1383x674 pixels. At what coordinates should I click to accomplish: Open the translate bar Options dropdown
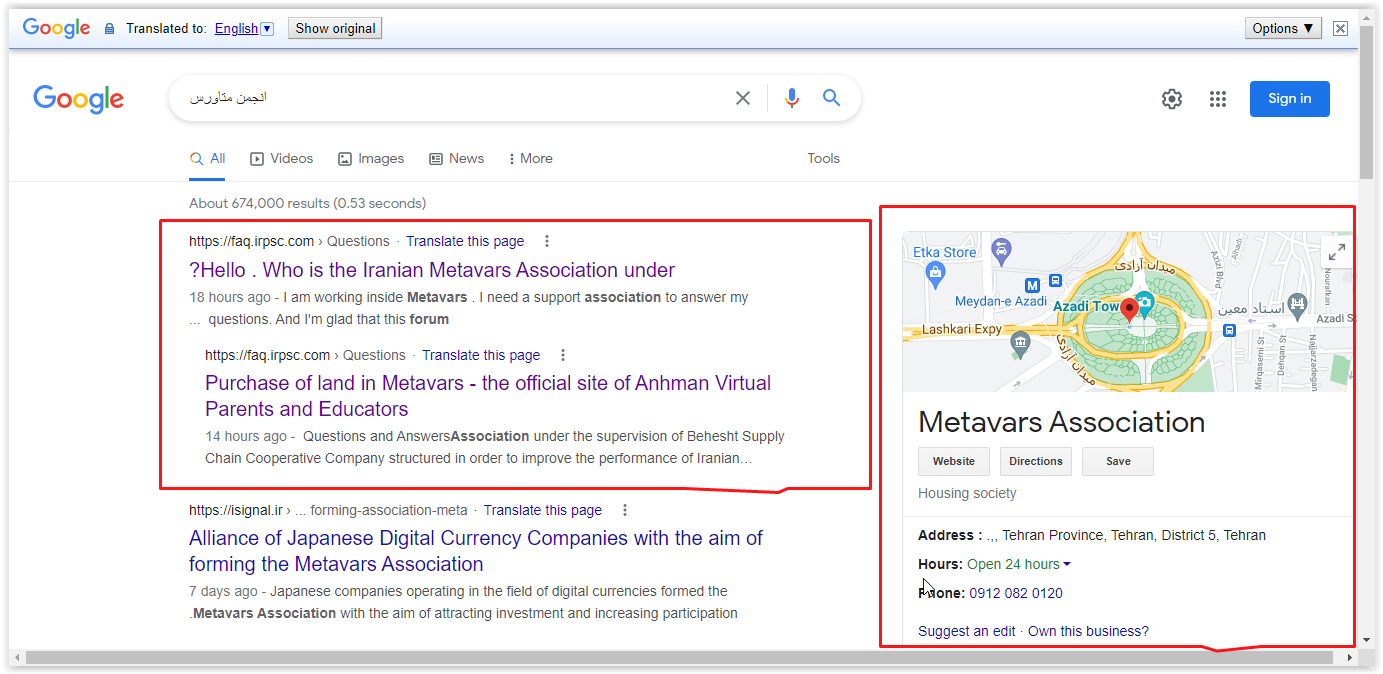pos(1283,28)
